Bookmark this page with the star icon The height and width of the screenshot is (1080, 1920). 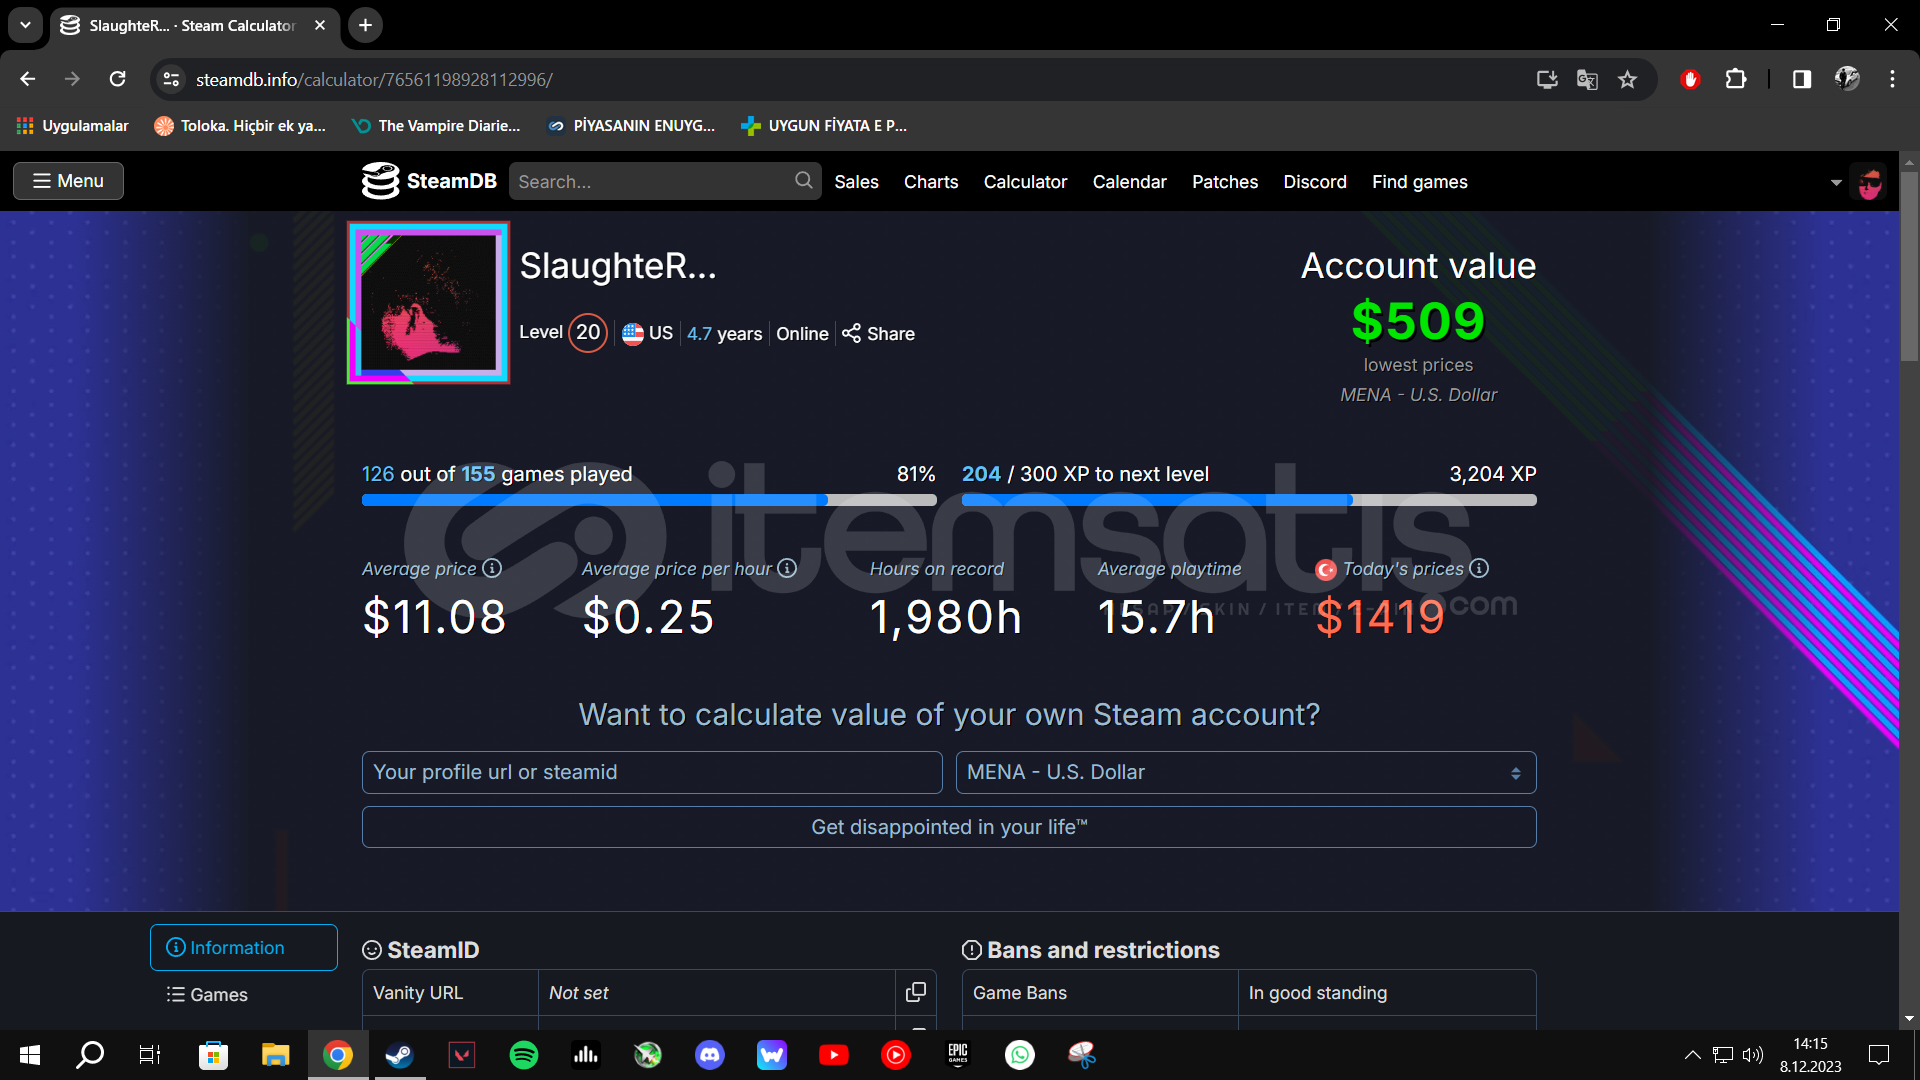(x=1627, y=79)
